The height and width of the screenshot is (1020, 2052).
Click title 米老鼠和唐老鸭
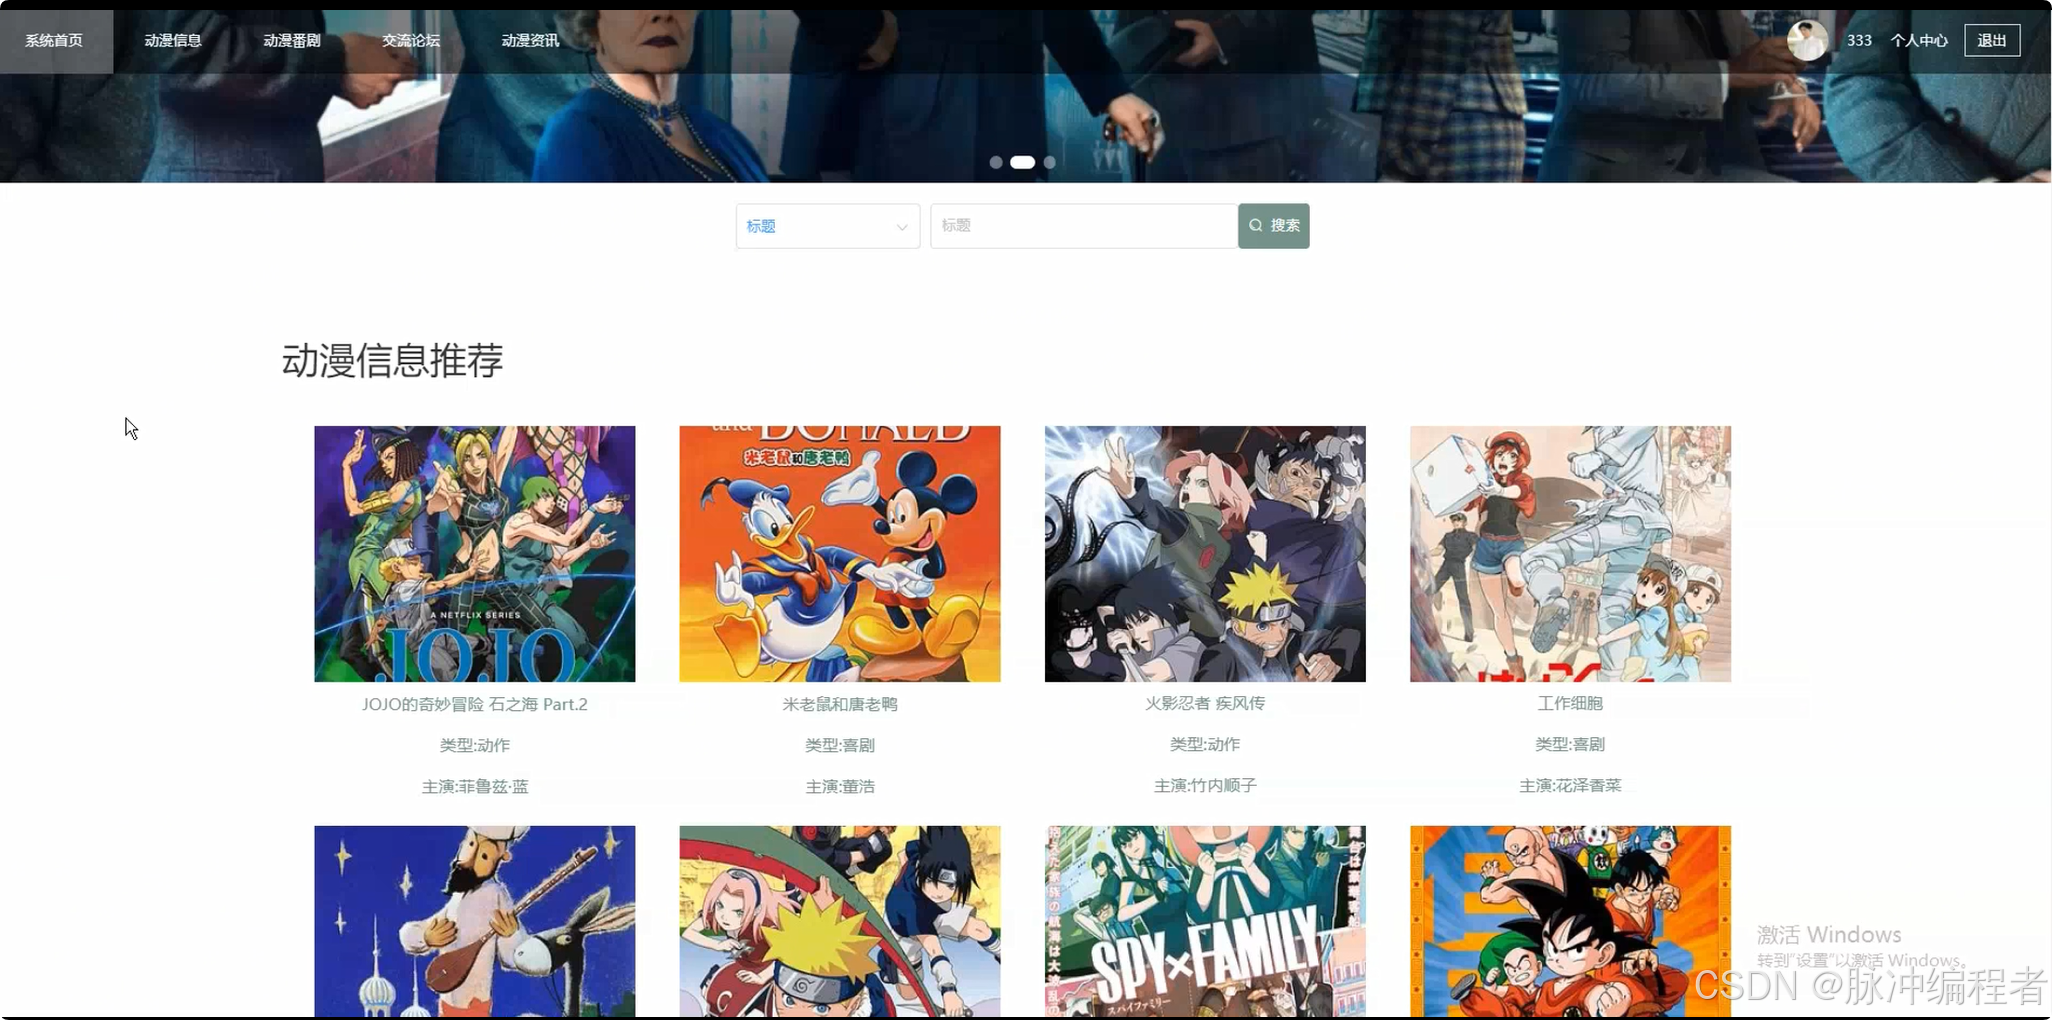pos(840,704)
